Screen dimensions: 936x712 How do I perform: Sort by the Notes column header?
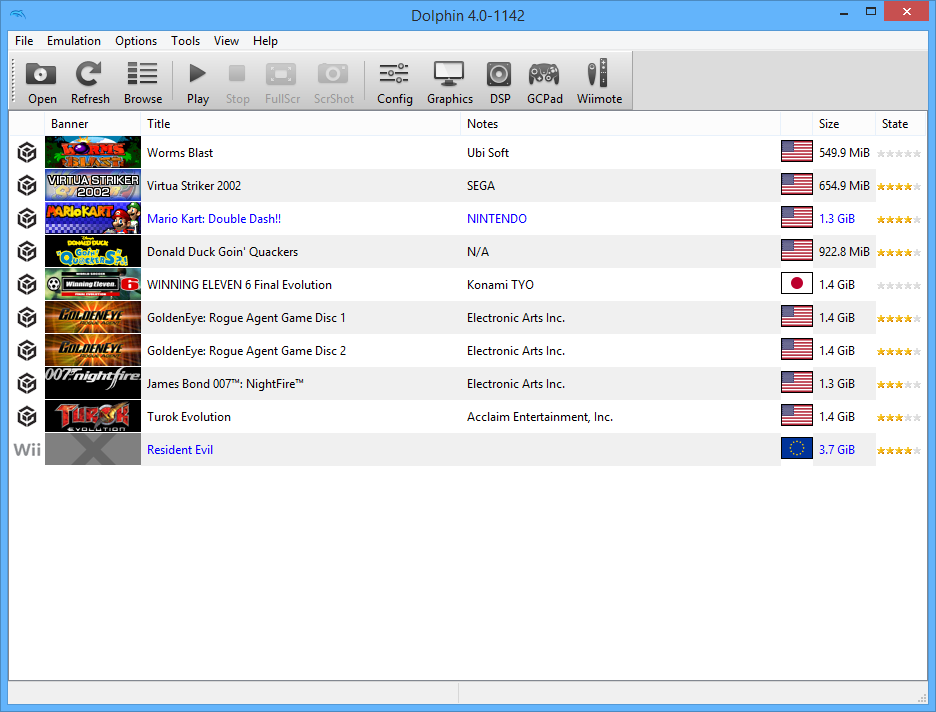(620, 124)
